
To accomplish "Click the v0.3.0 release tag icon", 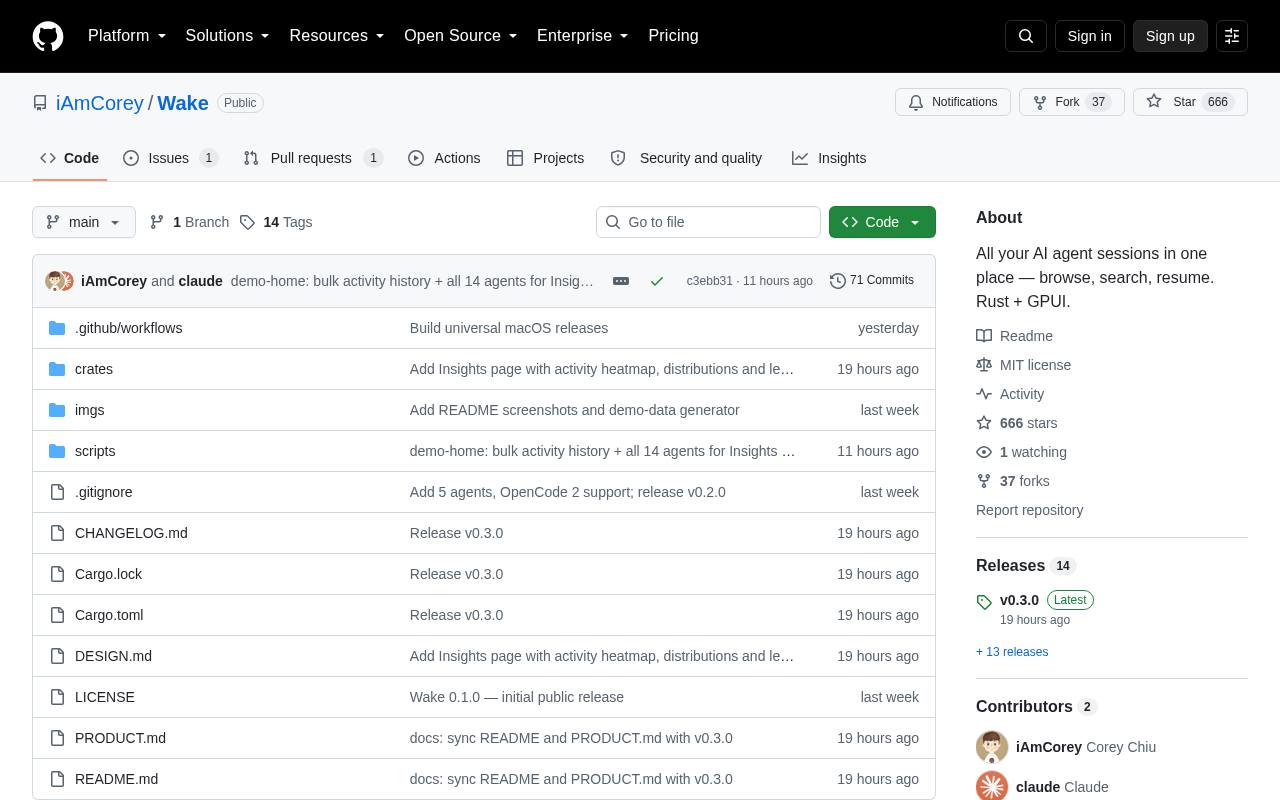I will point(984,602).
